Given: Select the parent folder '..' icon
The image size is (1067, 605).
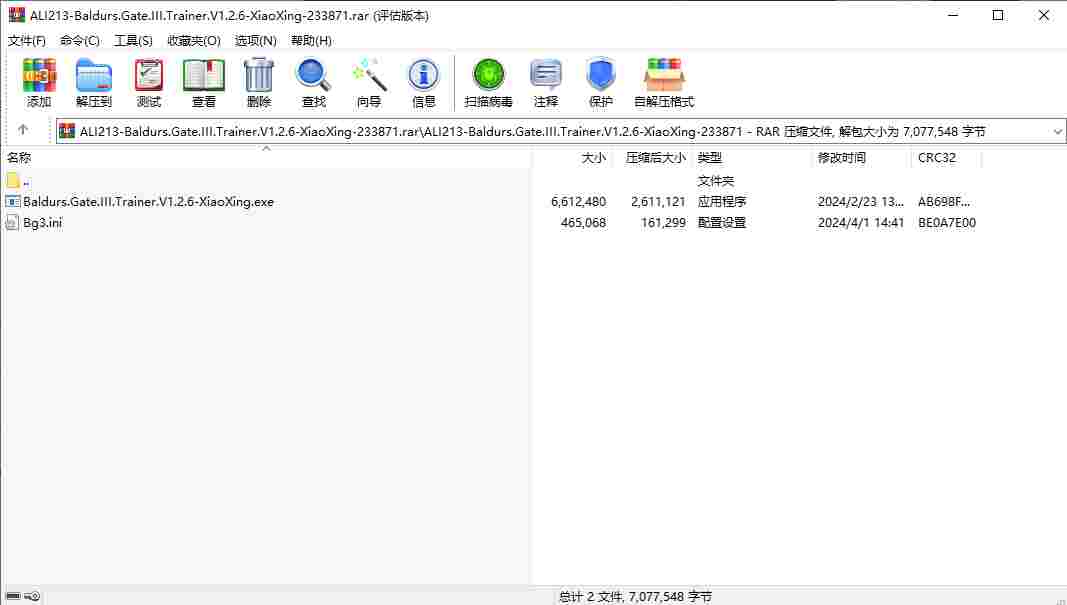Looking at the screenshot, I should [13, 180].
